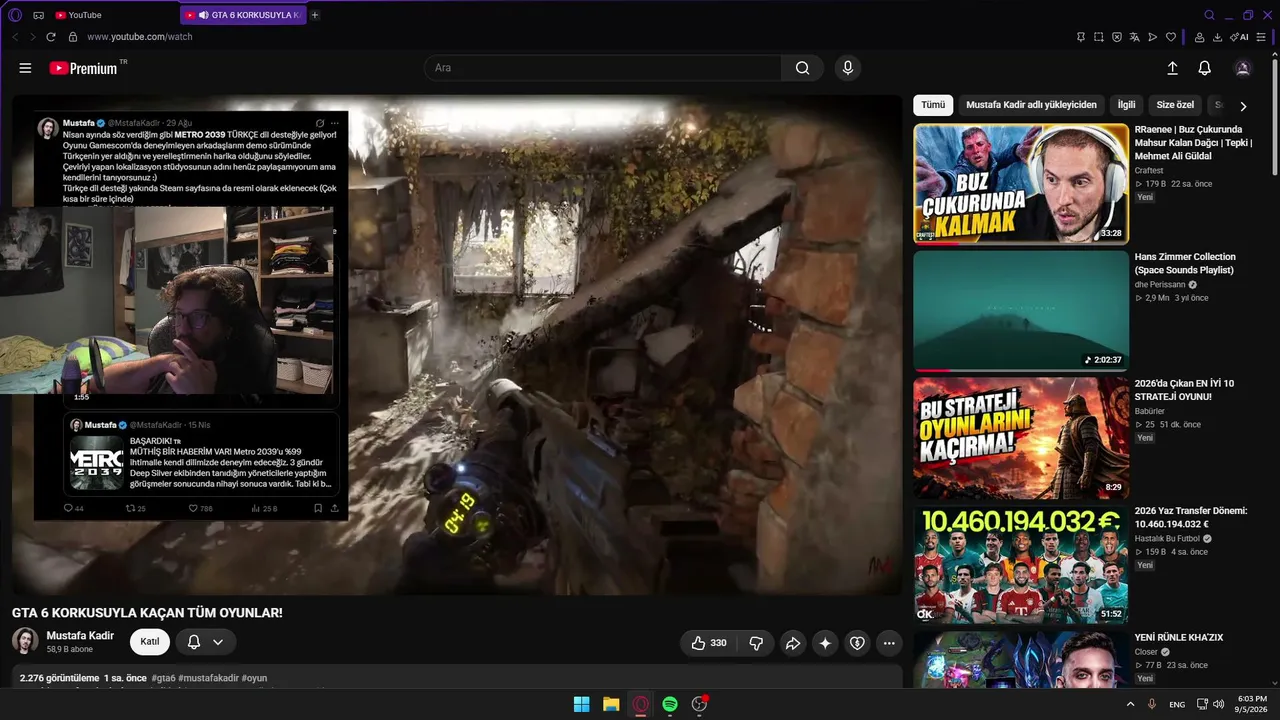Like the video with 330 thumbs up
The height and width of the screenshot is (720, 1280).
click(709, 643)
